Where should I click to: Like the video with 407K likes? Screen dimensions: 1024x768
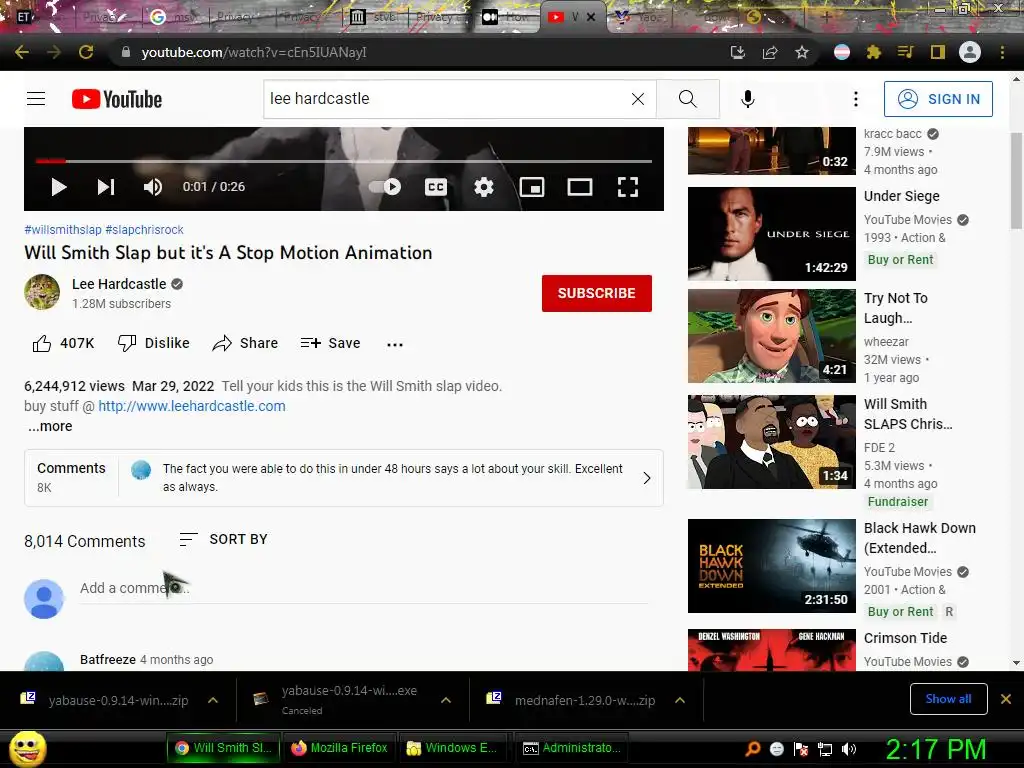click(63, 343)
